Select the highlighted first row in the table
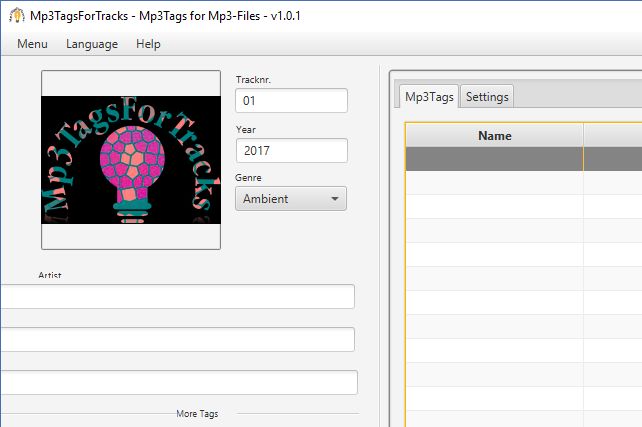This screenshot has width=642, height=427. [524, 159]
